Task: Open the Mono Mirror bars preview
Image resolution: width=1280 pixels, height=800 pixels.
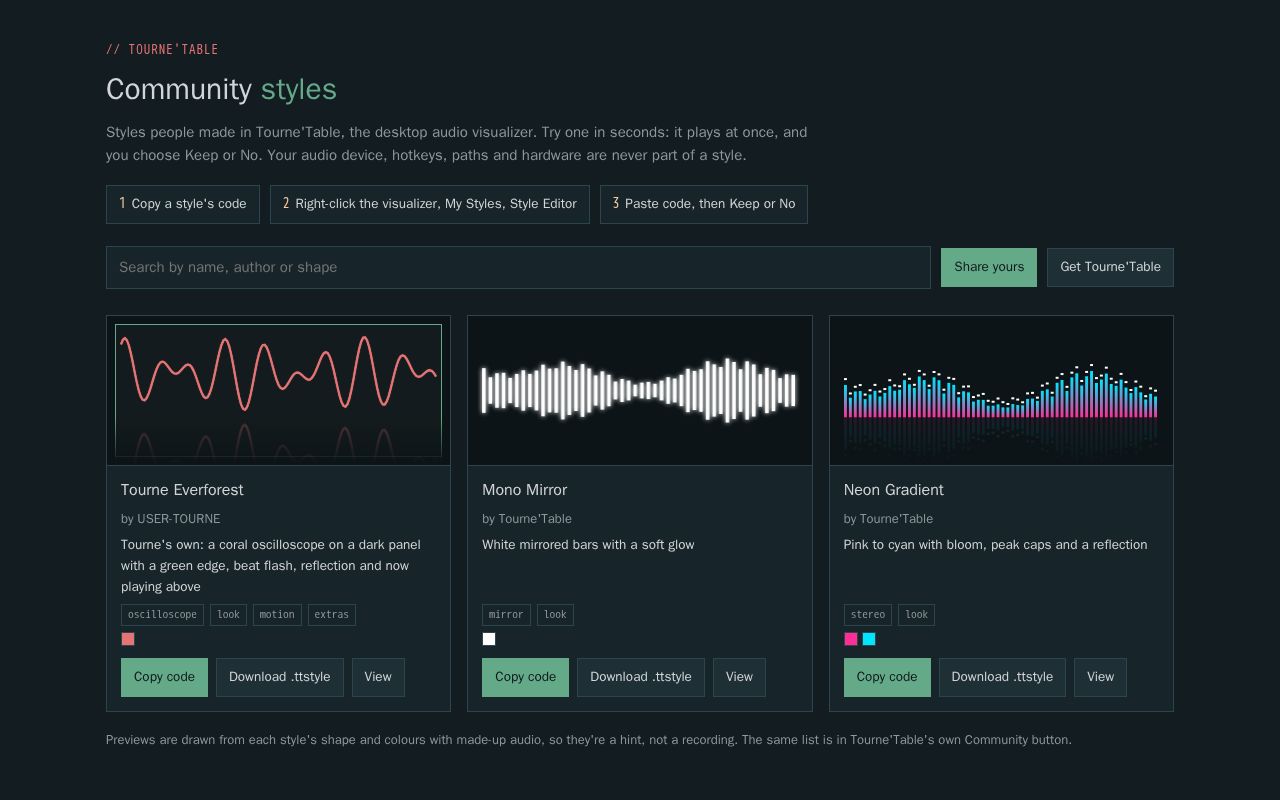Action: (x=640, y=391)
